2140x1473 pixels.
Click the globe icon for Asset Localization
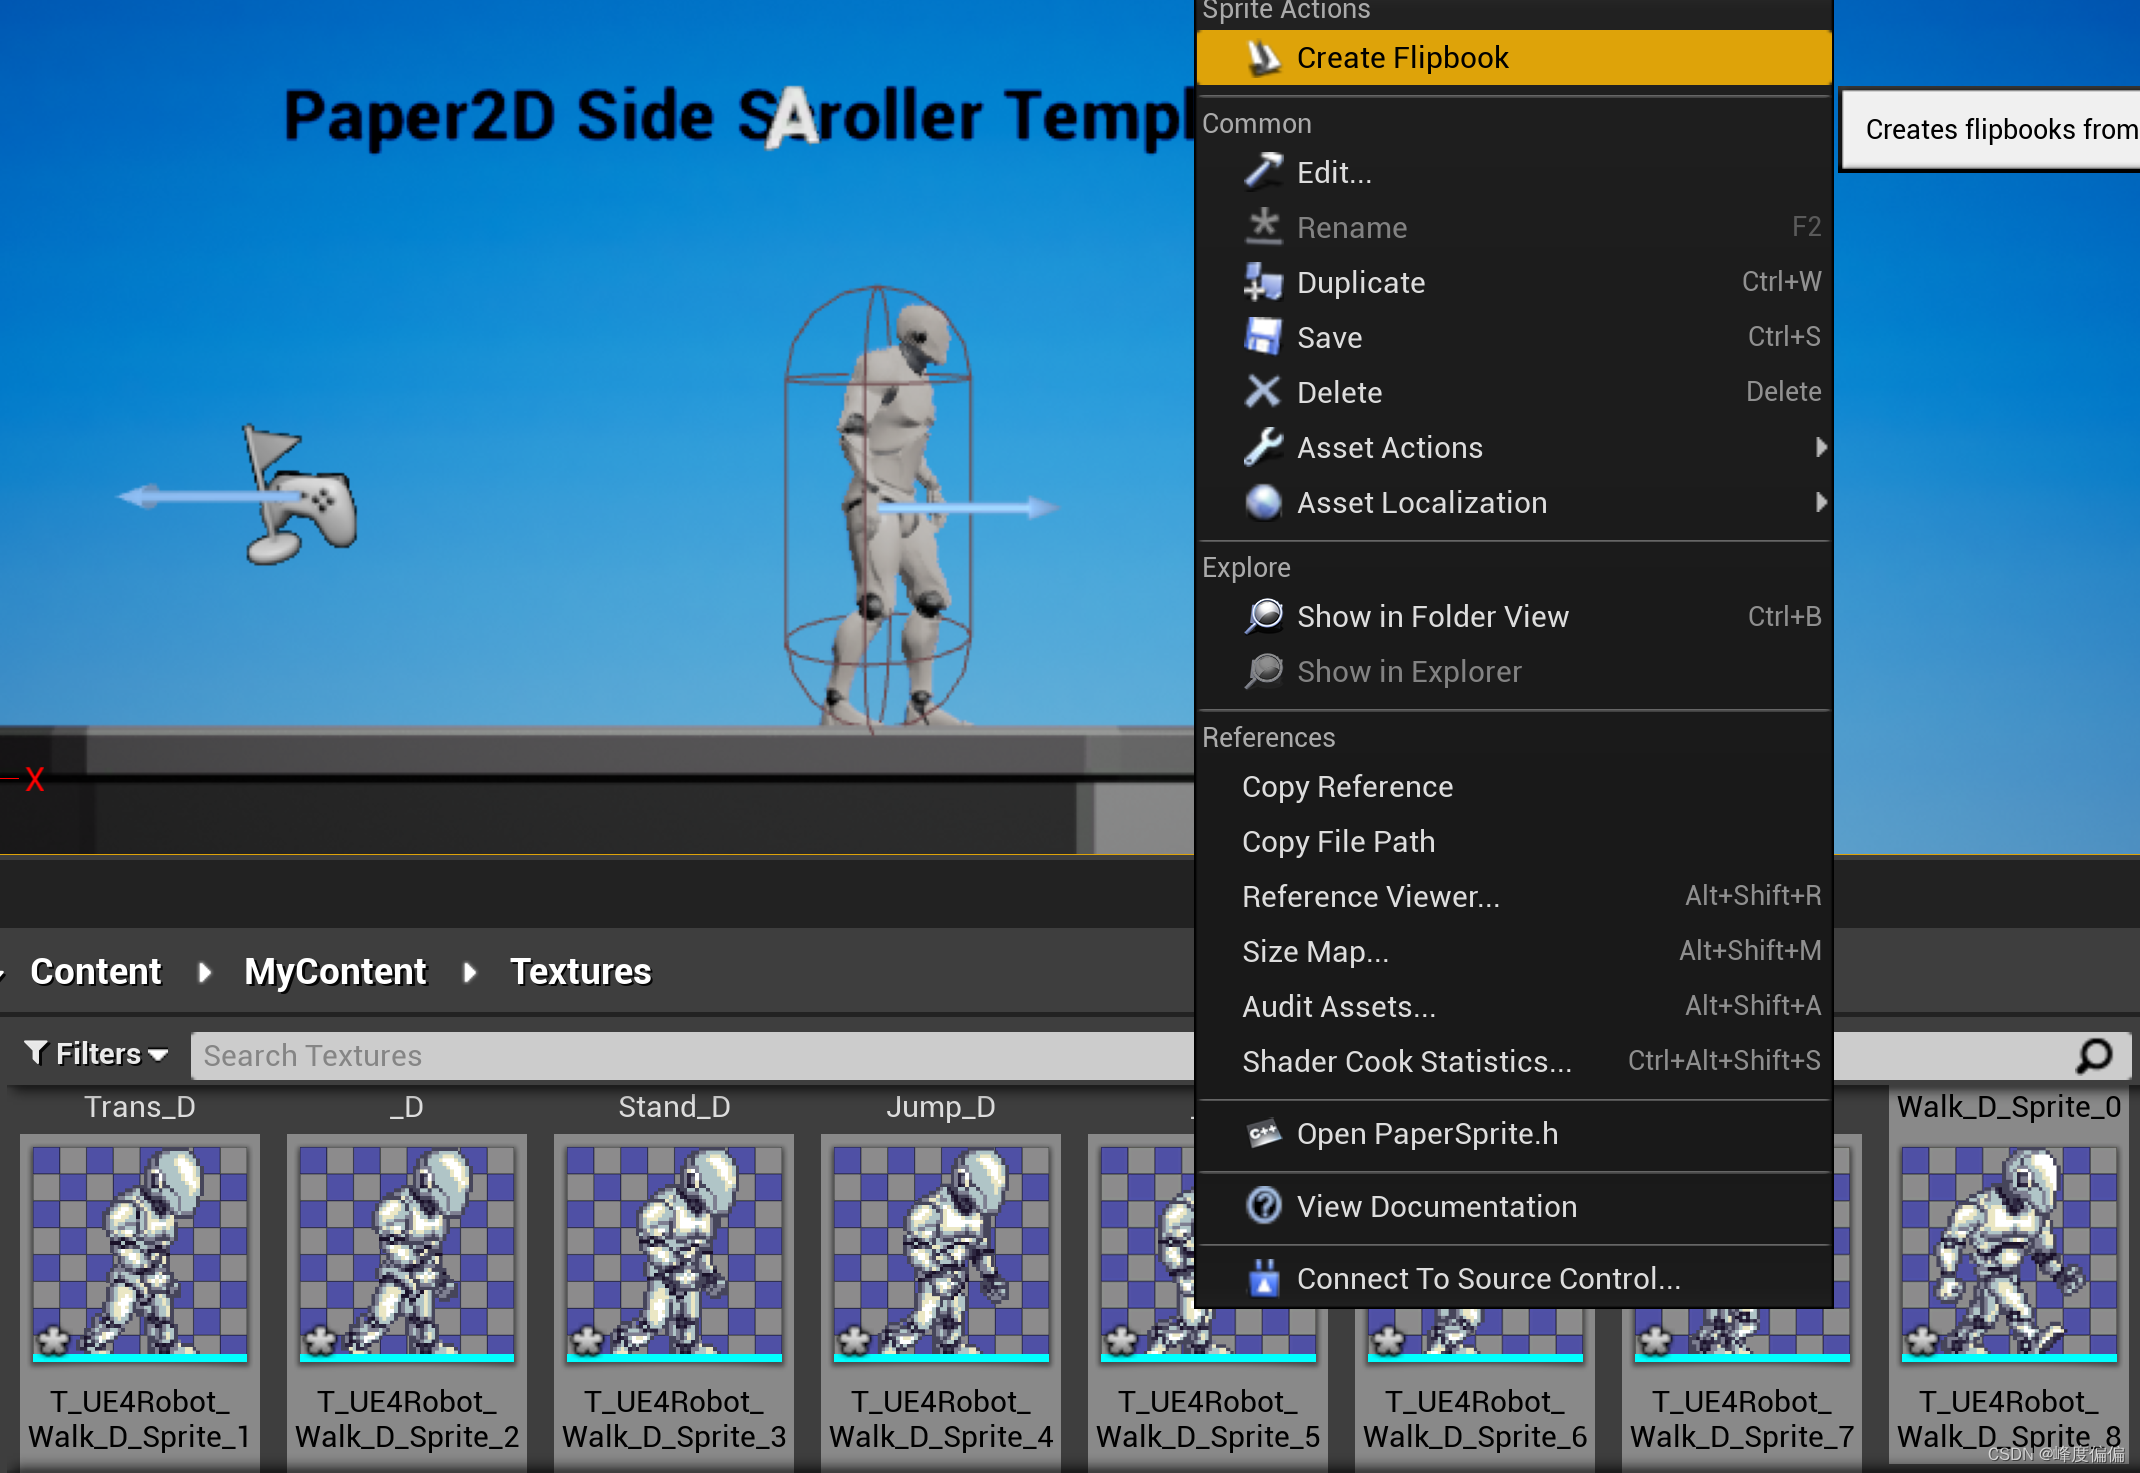(x=1263, y=502)
